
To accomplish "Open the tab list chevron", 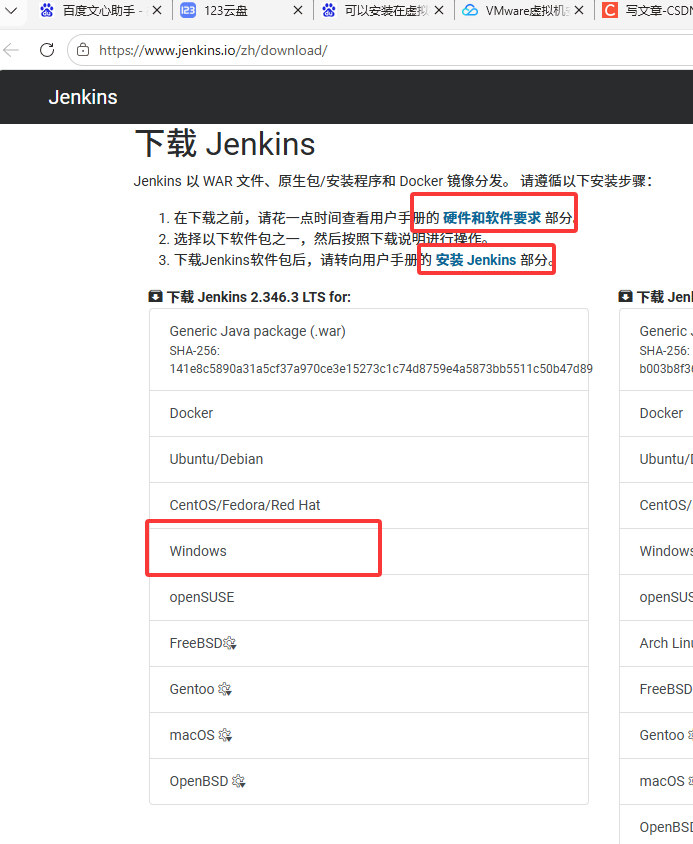I will click(11, 10).
